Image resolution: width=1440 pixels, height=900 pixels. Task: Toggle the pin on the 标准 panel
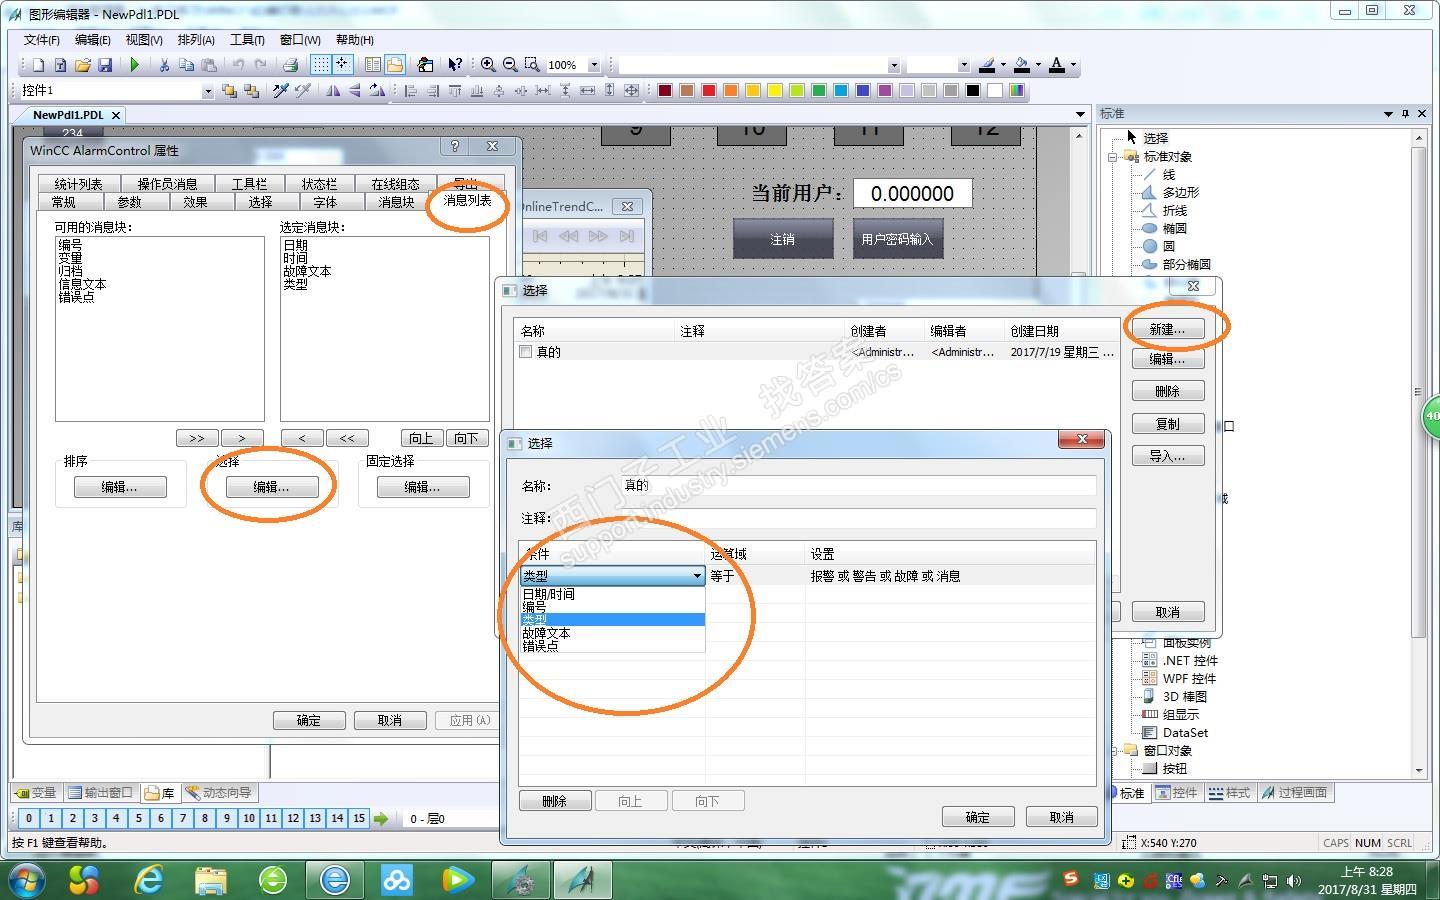pyautogui.click(x=1405, y=114)
